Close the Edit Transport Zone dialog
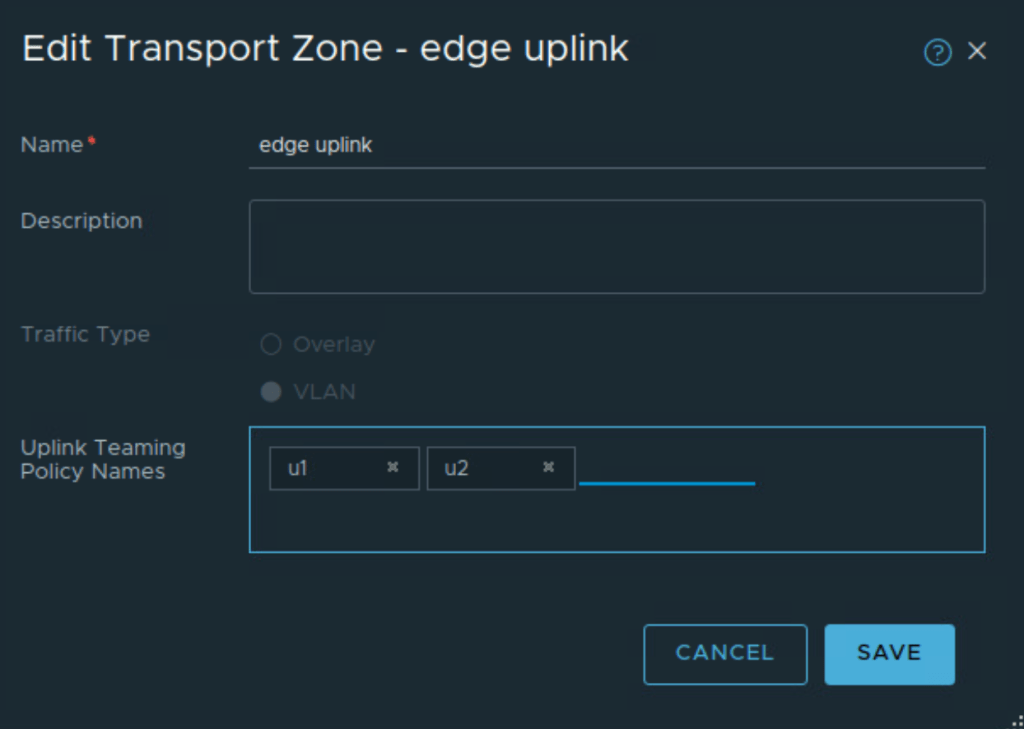The width and height of the screenshot is (1024, 729). pos(977,52)
